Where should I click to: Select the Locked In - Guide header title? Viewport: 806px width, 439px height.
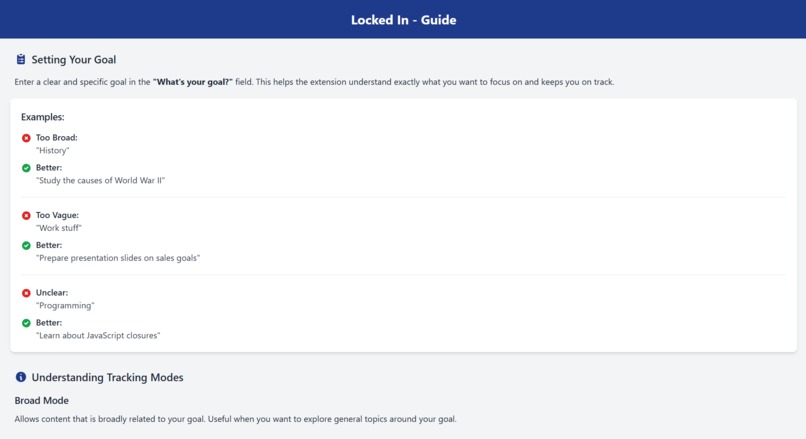(404, 20)
